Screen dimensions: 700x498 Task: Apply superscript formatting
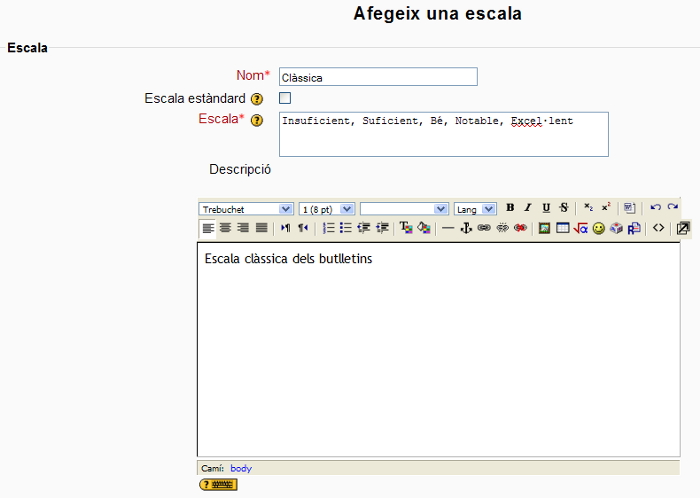606,208
